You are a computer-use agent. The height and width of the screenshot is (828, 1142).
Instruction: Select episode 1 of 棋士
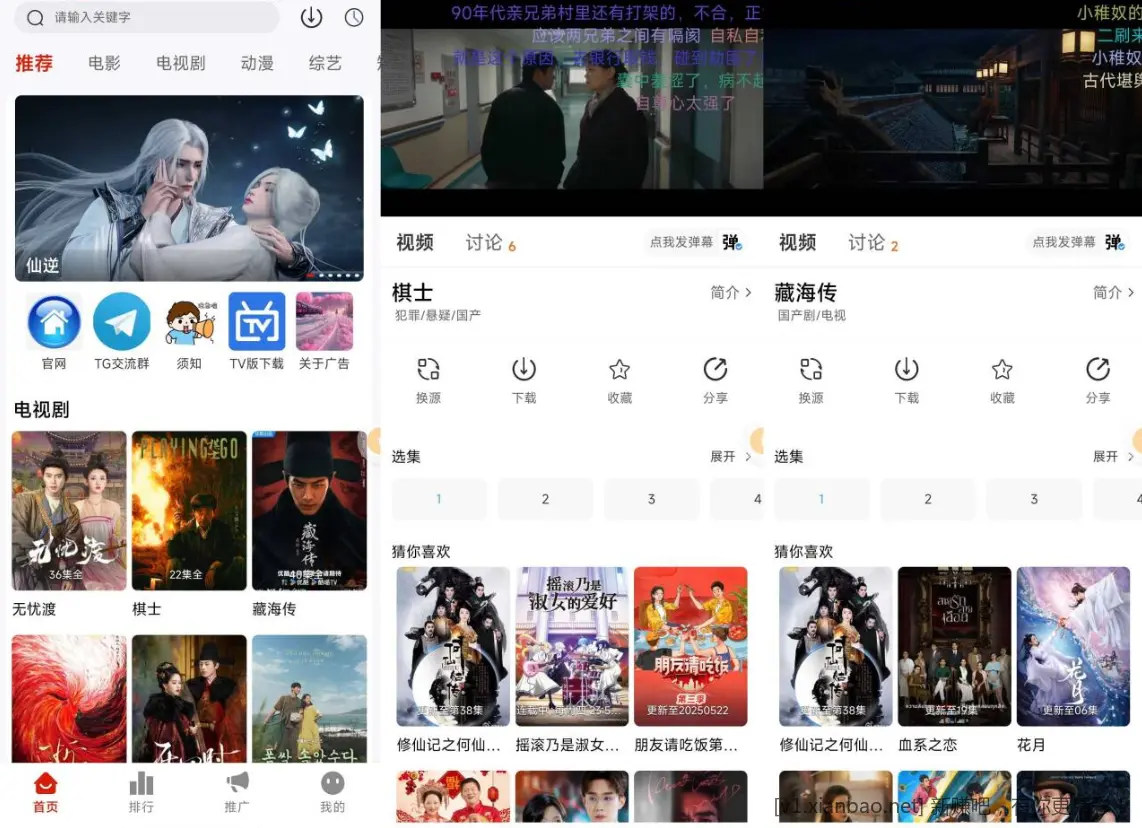click(439, 499)
